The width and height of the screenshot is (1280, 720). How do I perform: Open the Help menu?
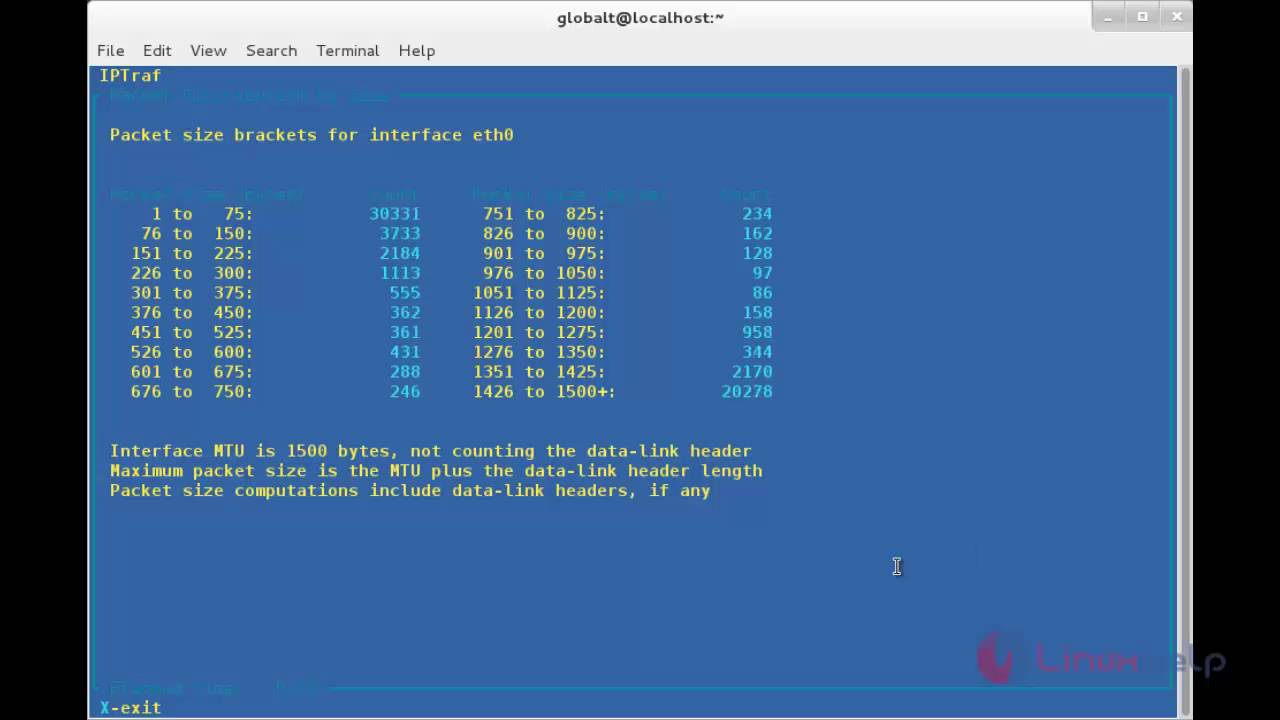(416, 50)
